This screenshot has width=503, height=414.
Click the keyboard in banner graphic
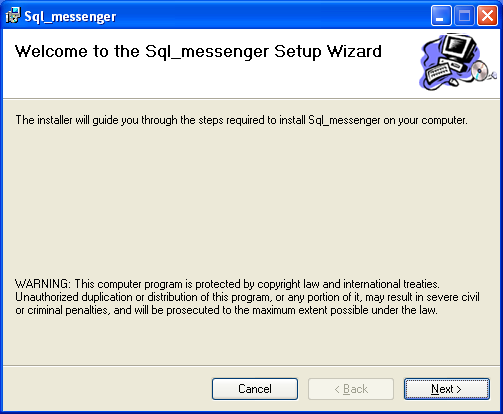click(438, 72)
